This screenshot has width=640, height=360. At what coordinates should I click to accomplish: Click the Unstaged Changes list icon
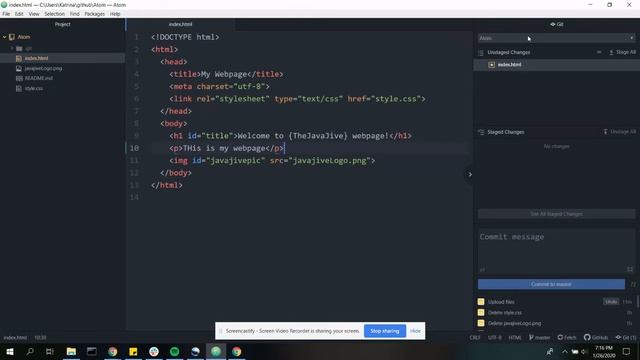tap(481, 53)
